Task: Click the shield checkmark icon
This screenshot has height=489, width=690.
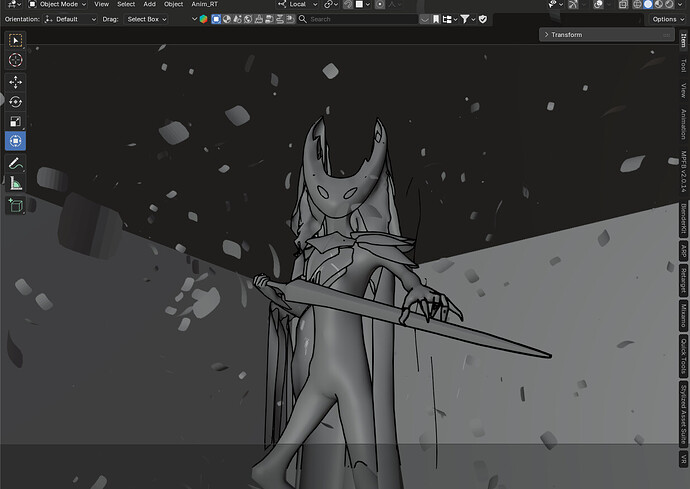Action: click(x=483, y=19)
